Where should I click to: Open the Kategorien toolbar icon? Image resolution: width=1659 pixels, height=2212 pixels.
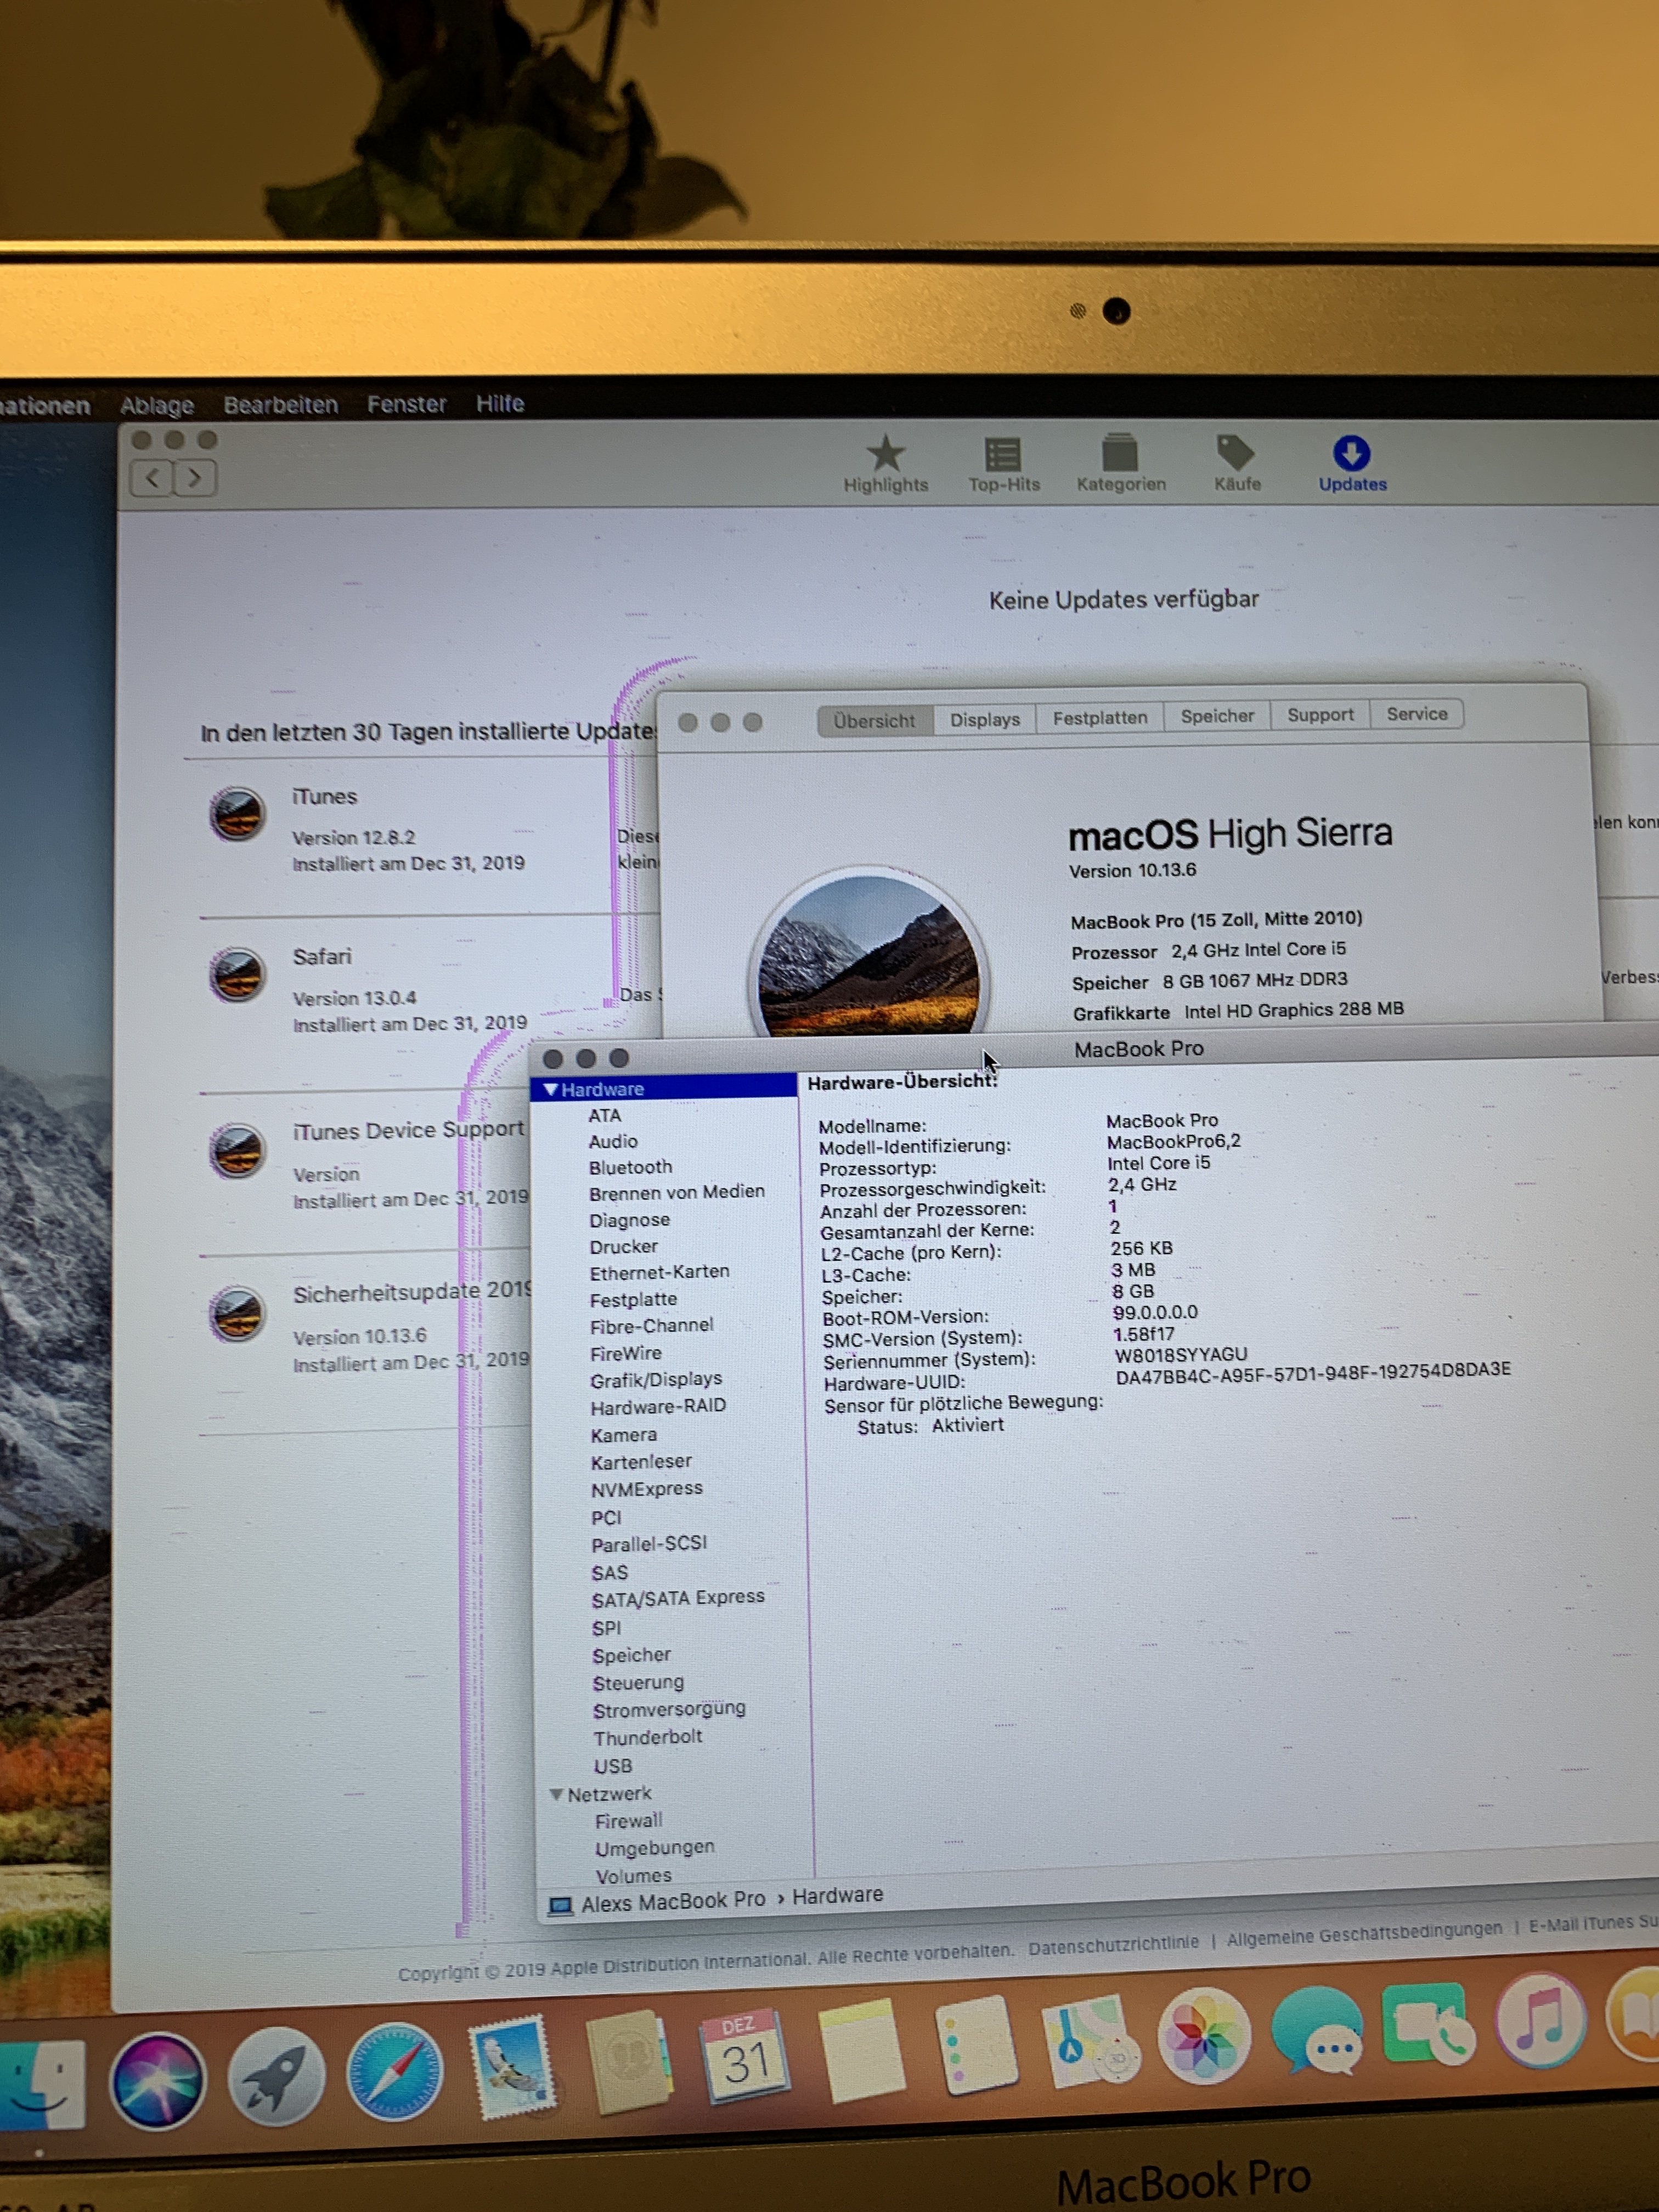point(1120,454)
